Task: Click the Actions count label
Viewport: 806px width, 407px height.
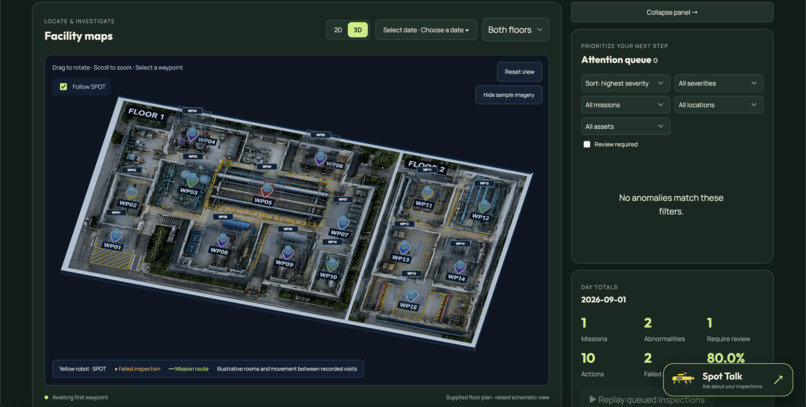Action: click(593, 374)
